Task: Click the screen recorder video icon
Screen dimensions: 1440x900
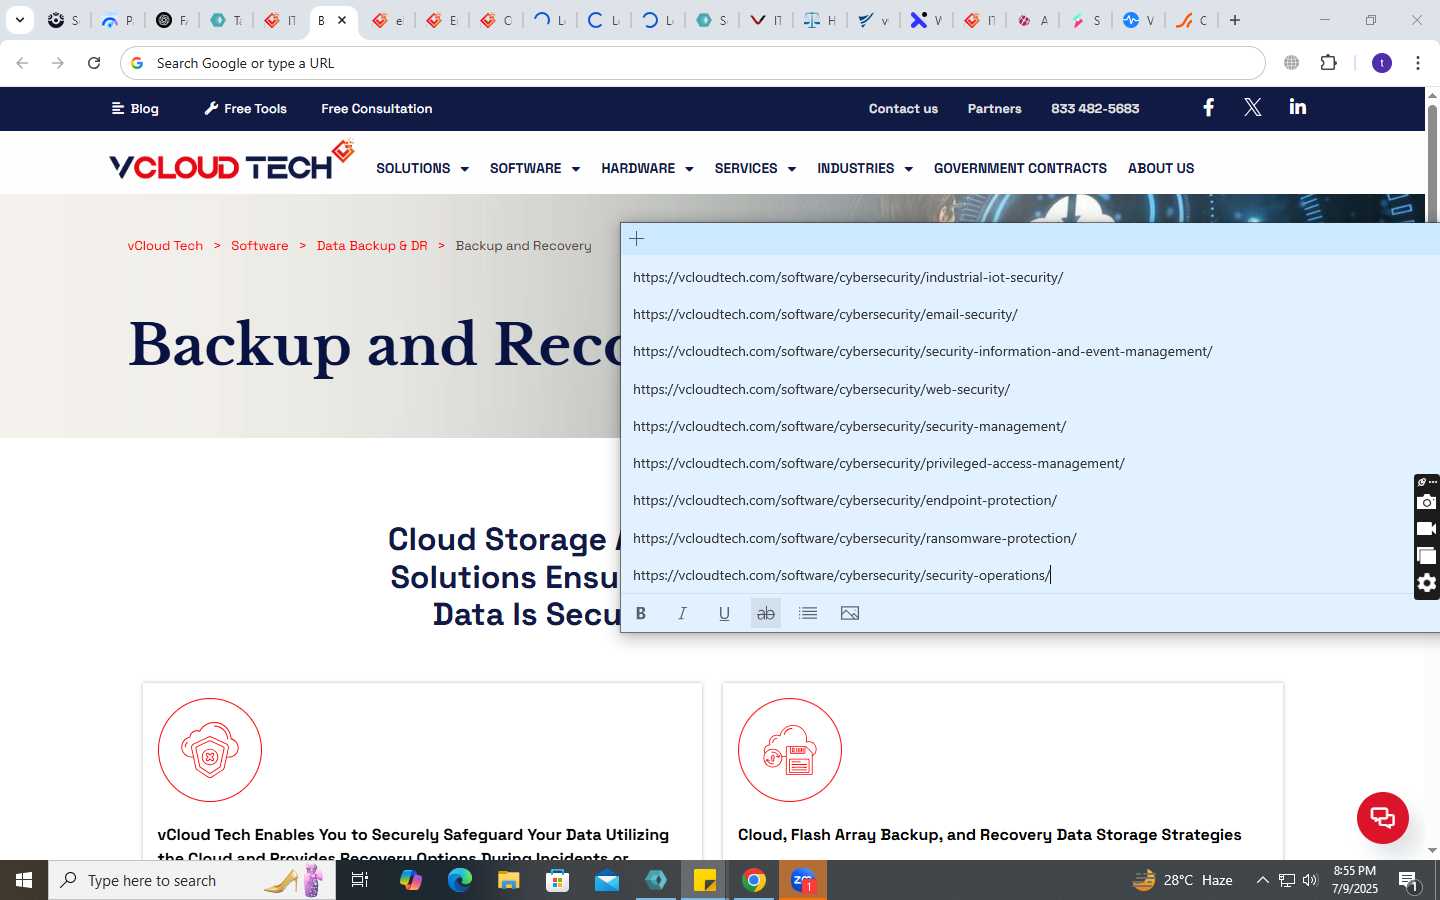Action: [1427, 529]
